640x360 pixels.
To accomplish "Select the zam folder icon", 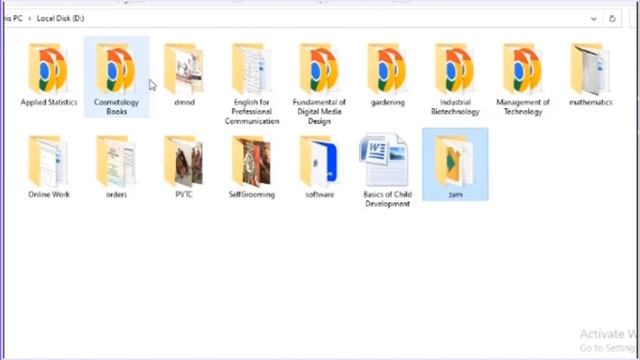I will [x=455, y=161].
